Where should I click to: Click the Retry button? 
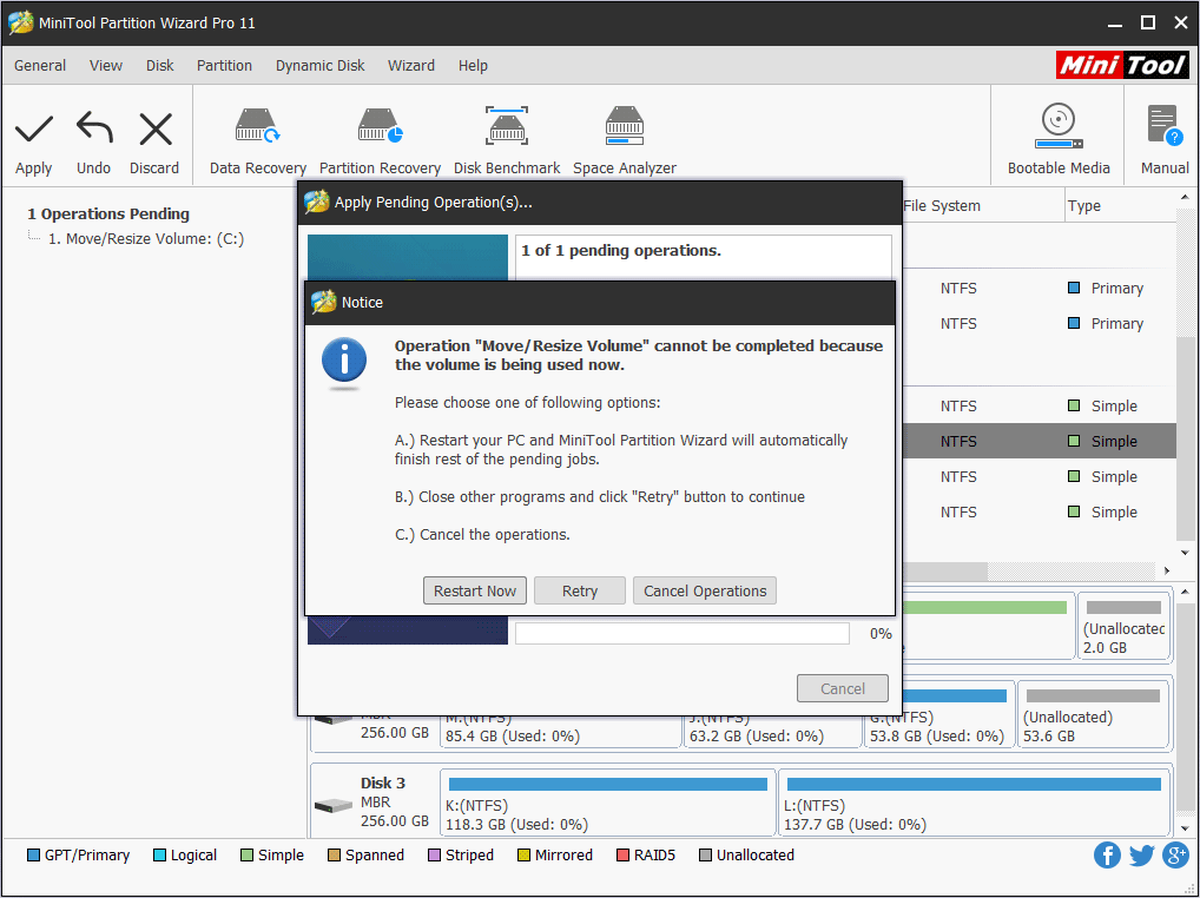point(580,591)
